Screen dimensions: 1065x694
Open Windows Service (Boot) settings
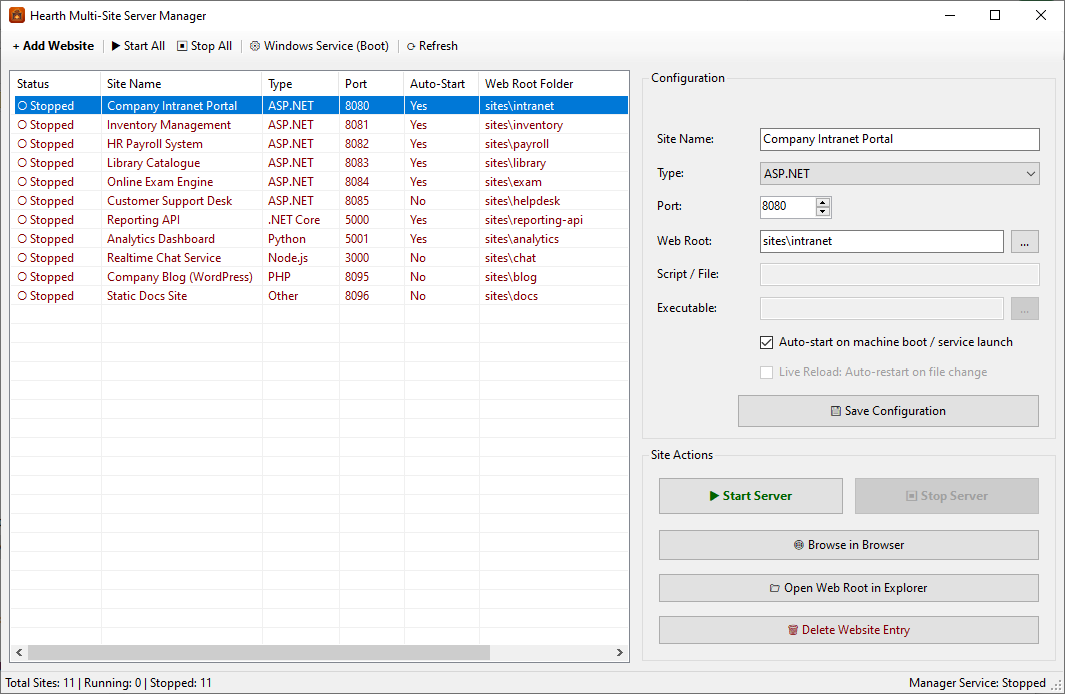pyautogui.click(x=319, y=45)
